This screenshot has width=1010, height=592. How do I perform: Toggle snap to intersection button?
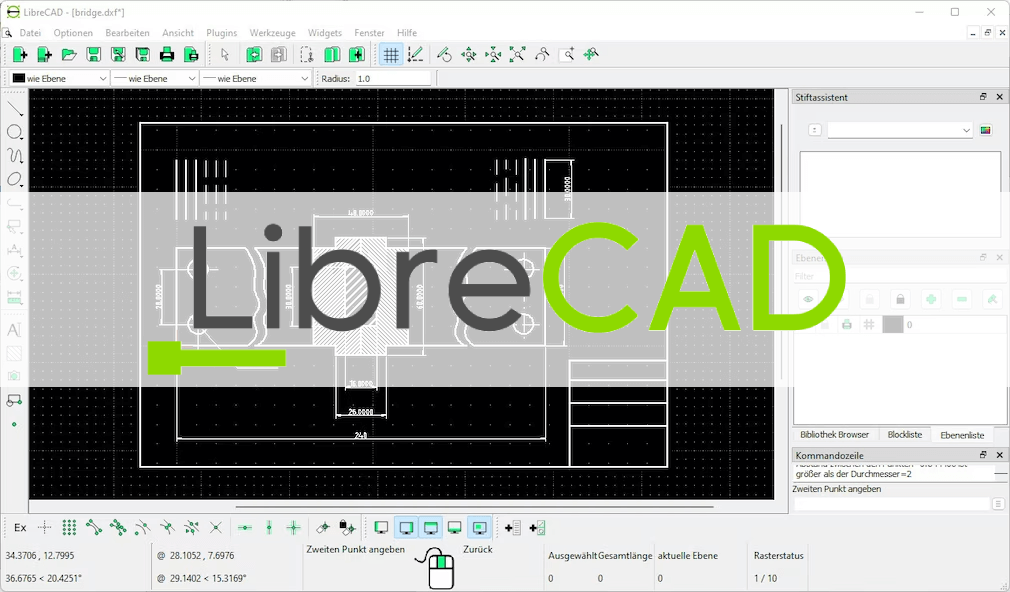[216, 528]
